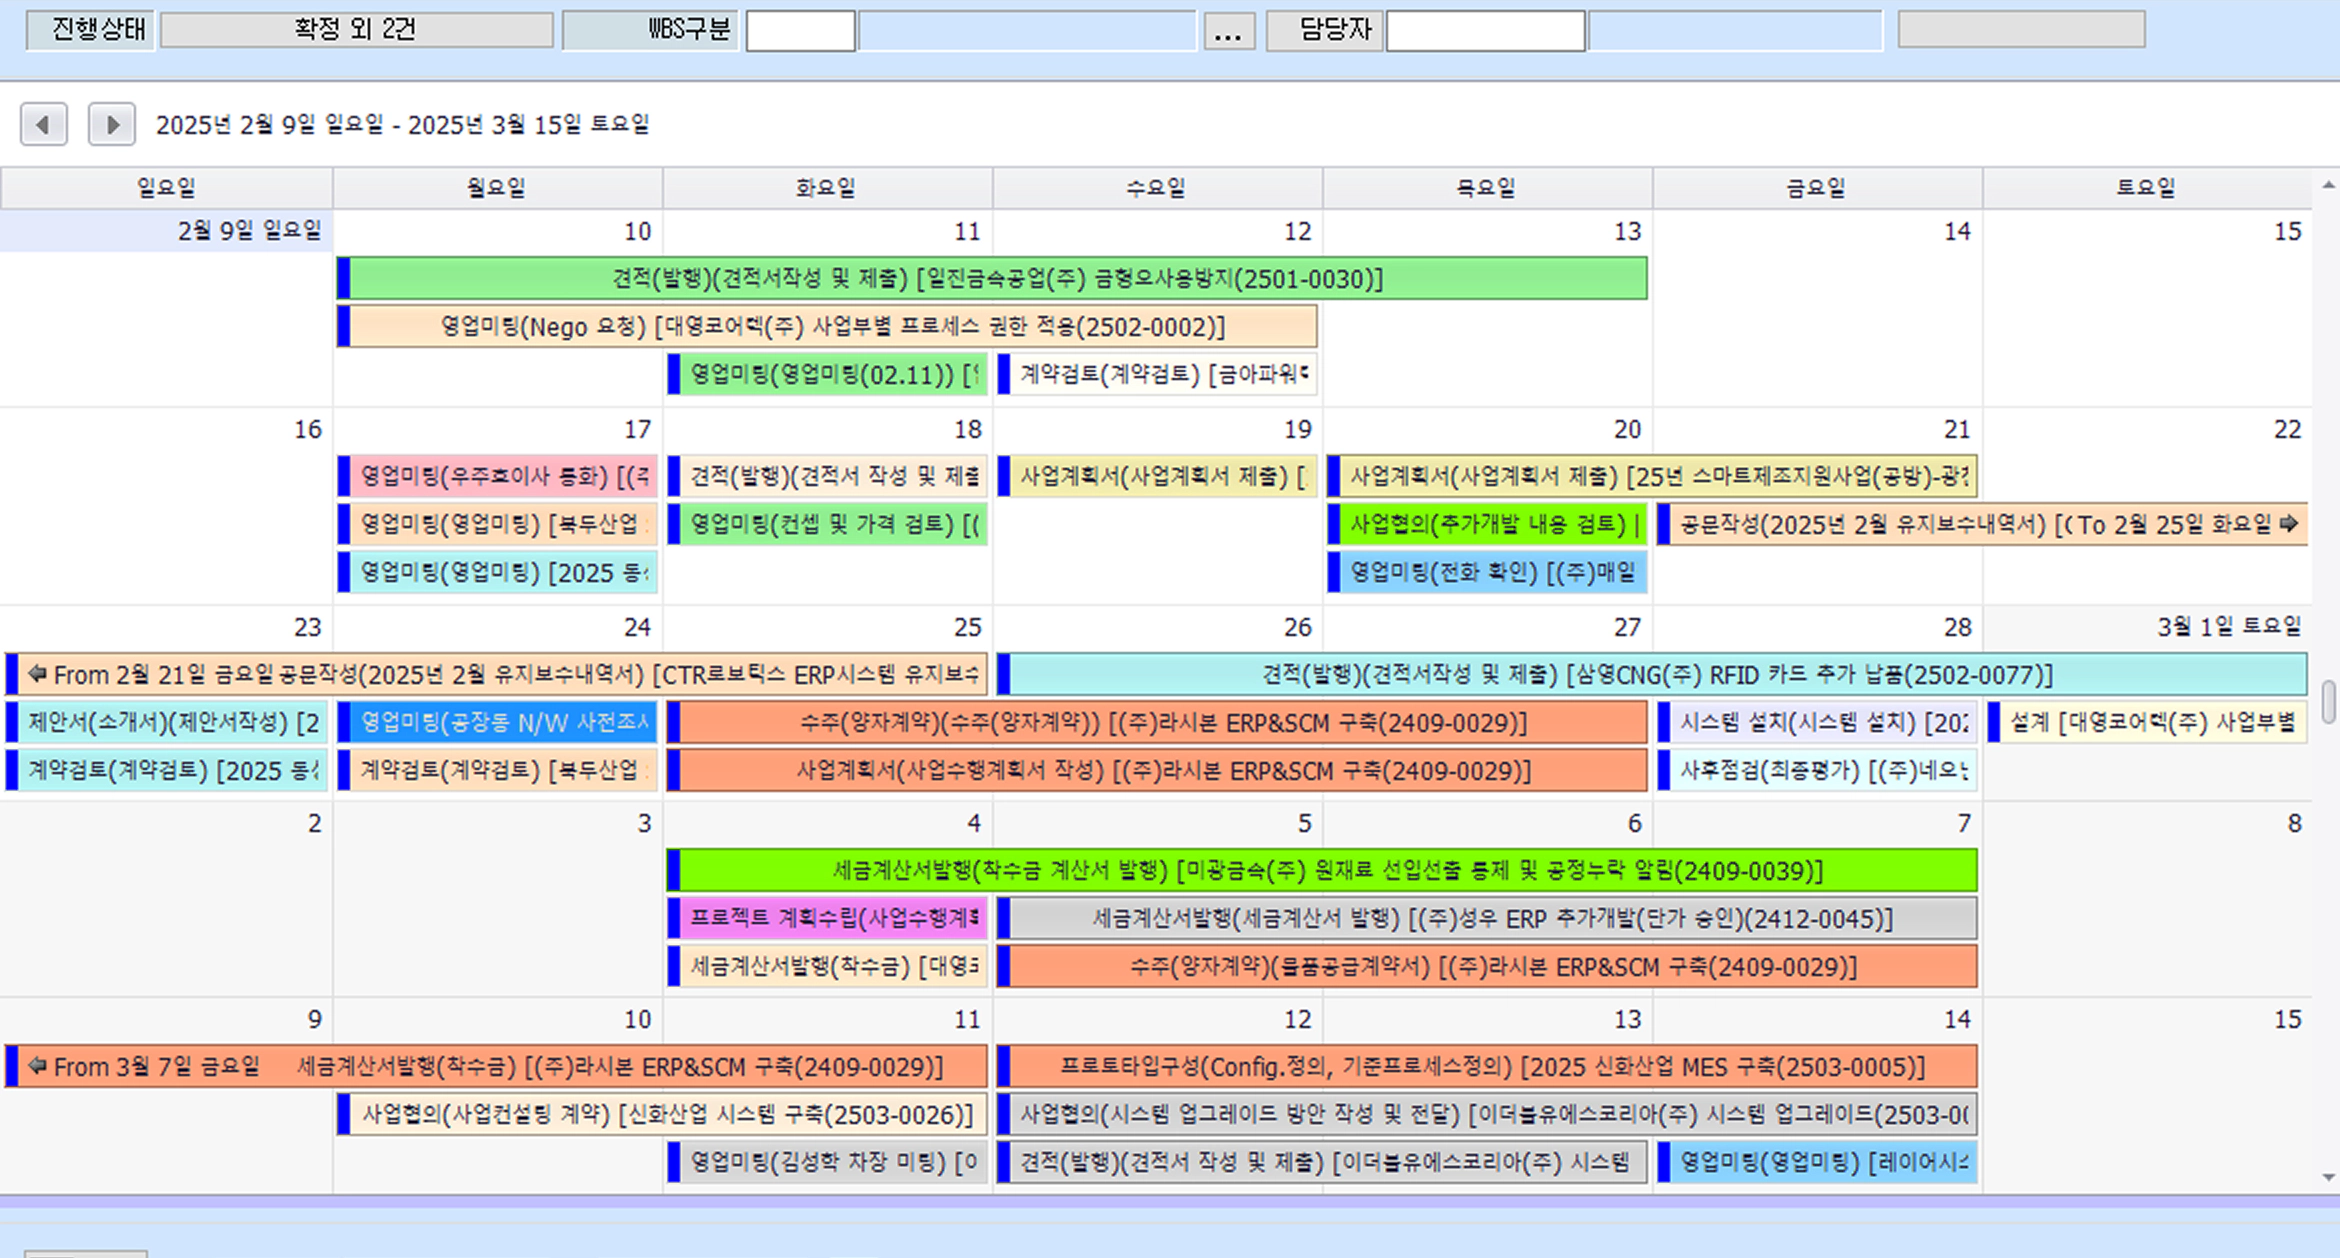Select the 프로토타입구성 신화산업 MES event
This screenshot has height=1258, width=2340.
[1490, 1066]
